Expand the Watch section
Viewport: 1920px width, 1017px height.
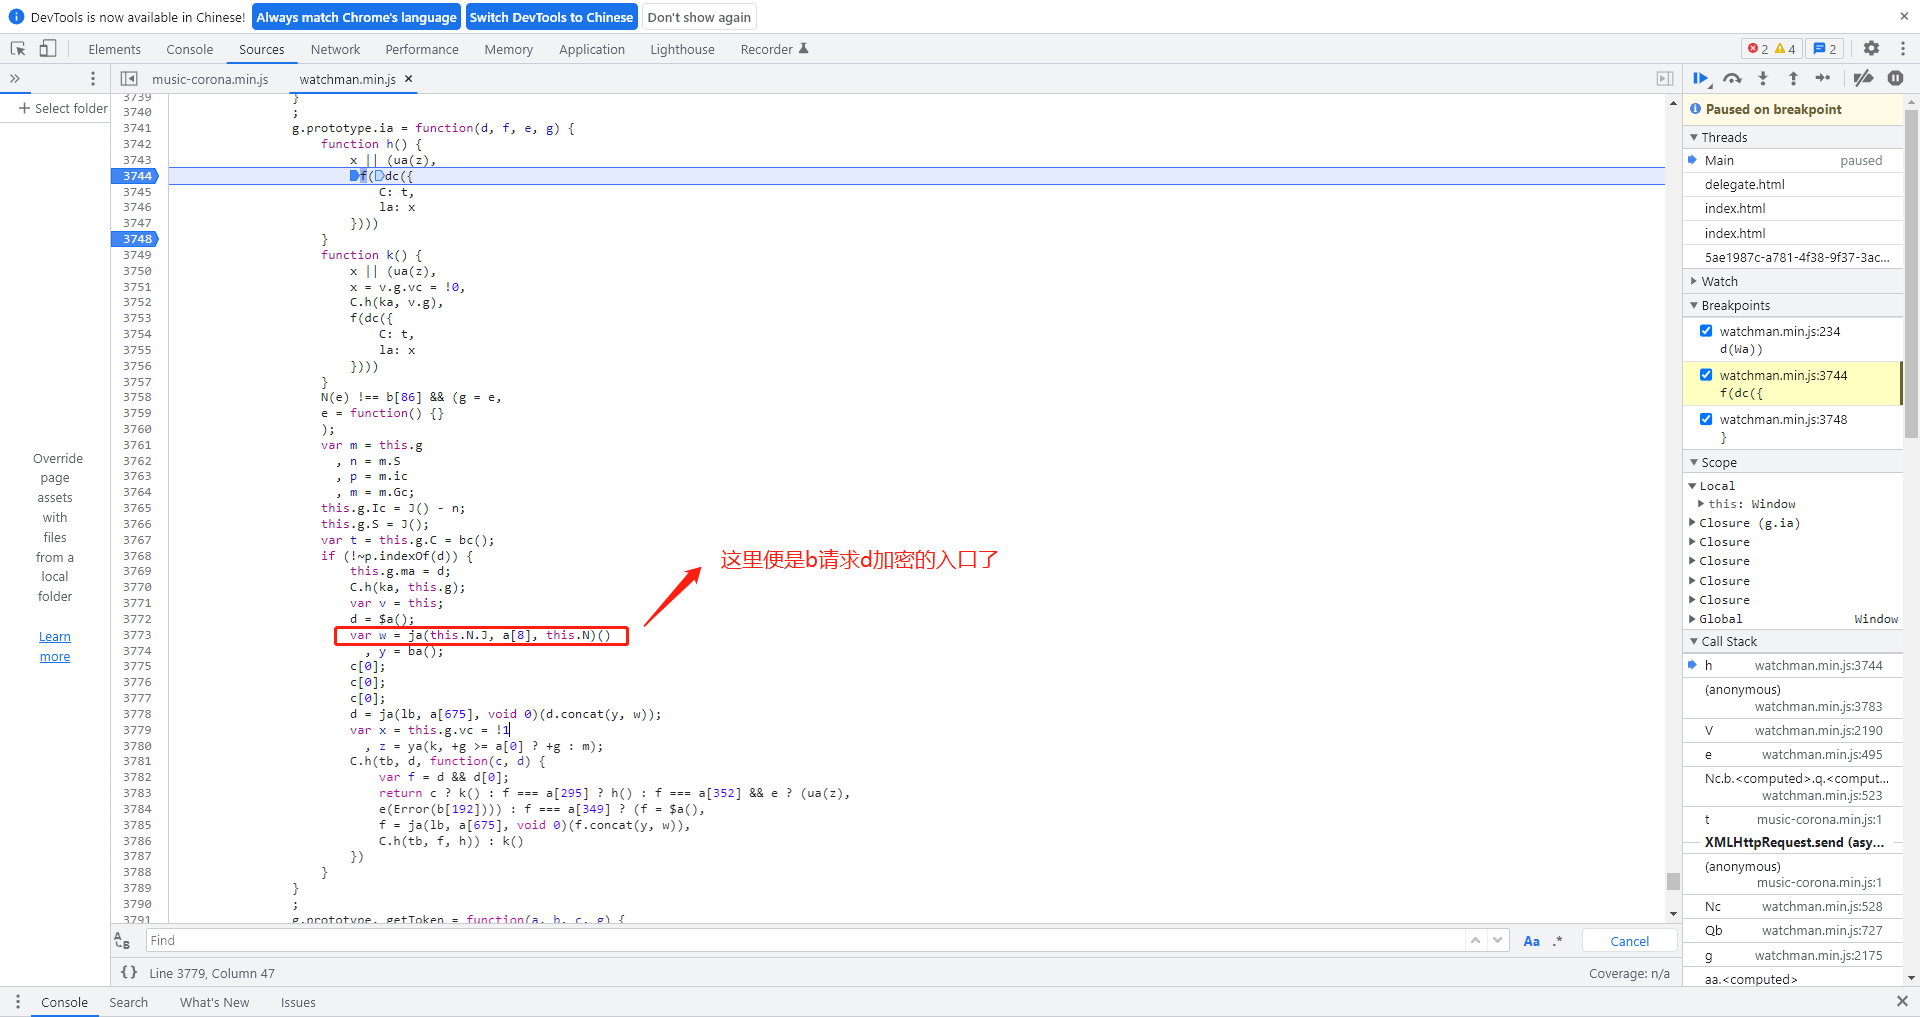coord(1719,282)
